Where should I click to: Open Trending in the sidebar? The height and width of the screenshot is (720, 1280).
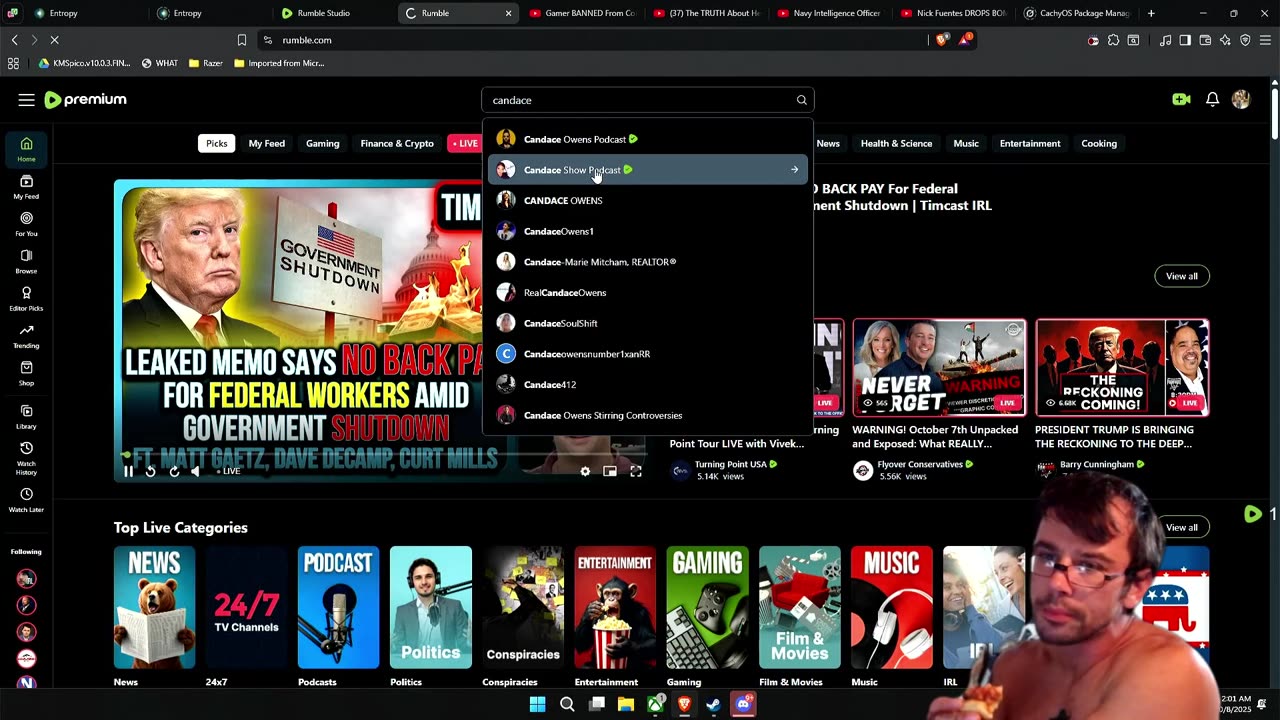click(26, 336)
